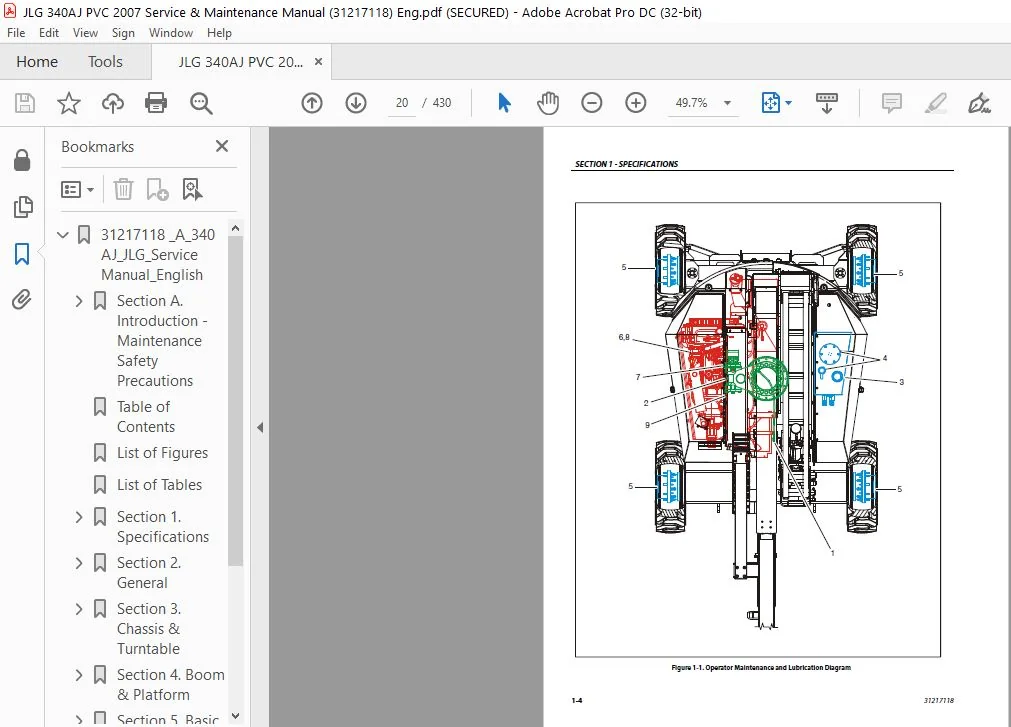
Task: Open the Attachments paperclip icon
Action: [x=22, y=300]
